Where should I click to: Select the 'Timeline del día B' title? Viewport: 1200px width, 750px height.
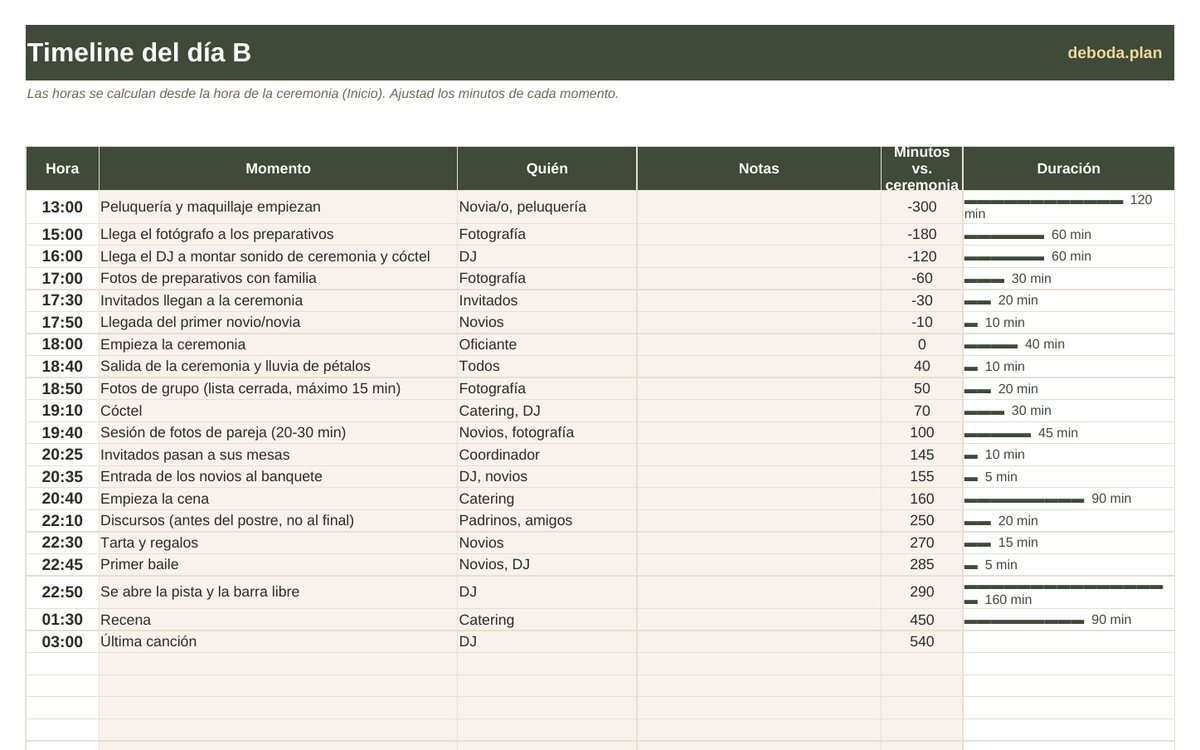tap(139, 53)
